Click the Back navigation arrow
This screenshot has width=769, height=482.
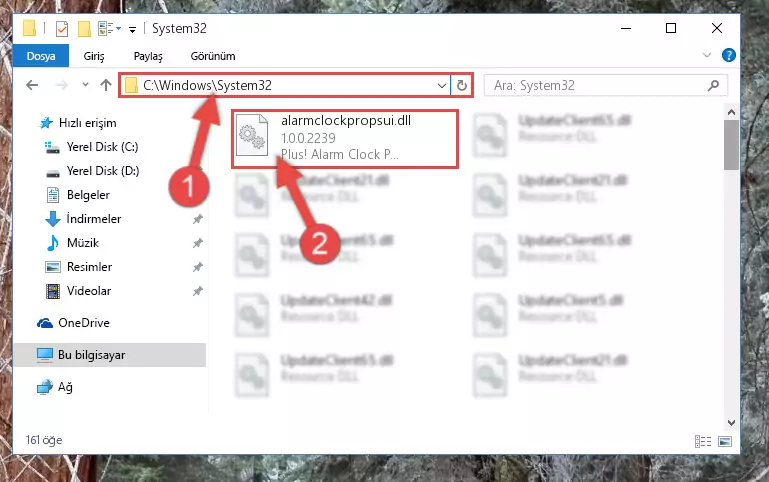tap(32, 85)
